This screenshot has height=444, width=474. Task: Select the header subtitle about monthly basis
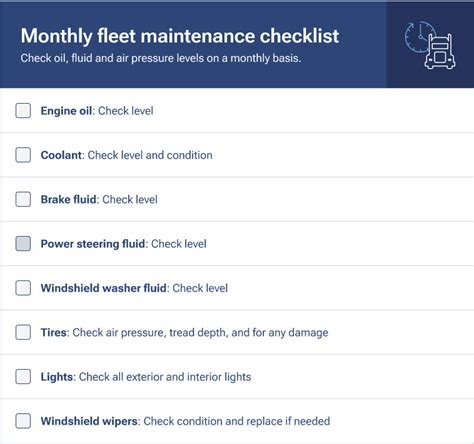click(161, 58)
